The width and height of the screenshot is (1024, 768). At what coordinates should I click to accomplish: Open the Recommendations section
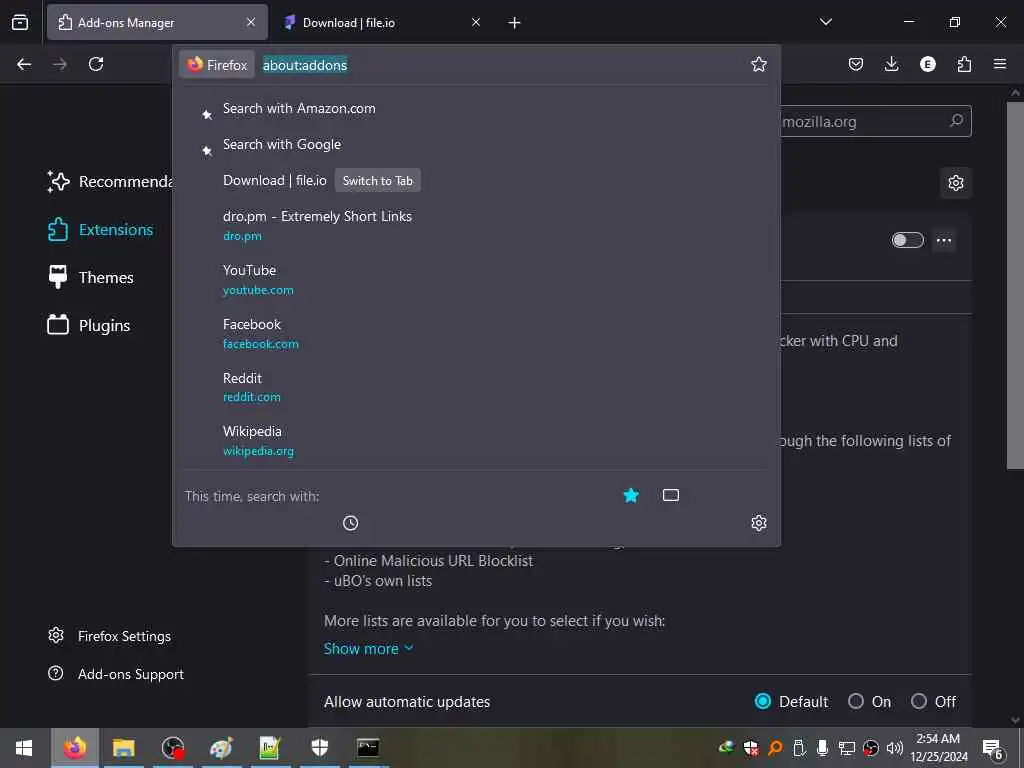[109, 182]
